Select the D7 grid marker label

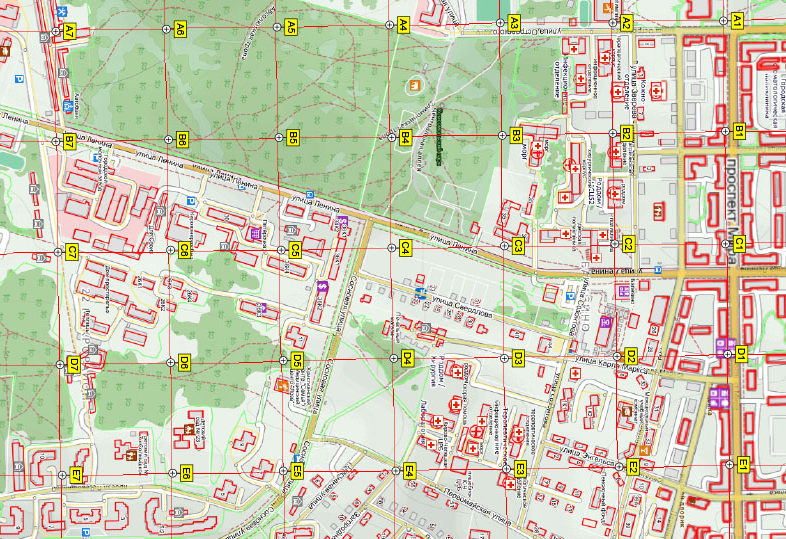73,365
